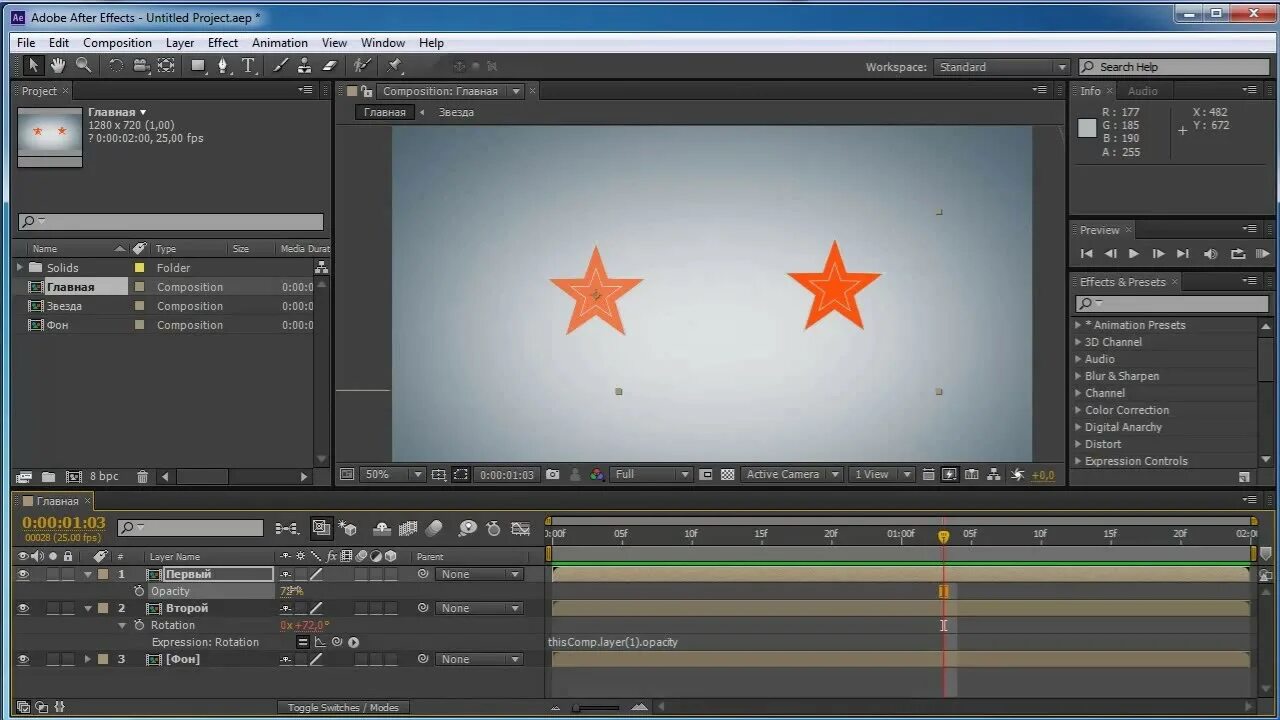Click the Delete trash icon in Project panel
Screen dimensions: 1280x720
(142, 477)
